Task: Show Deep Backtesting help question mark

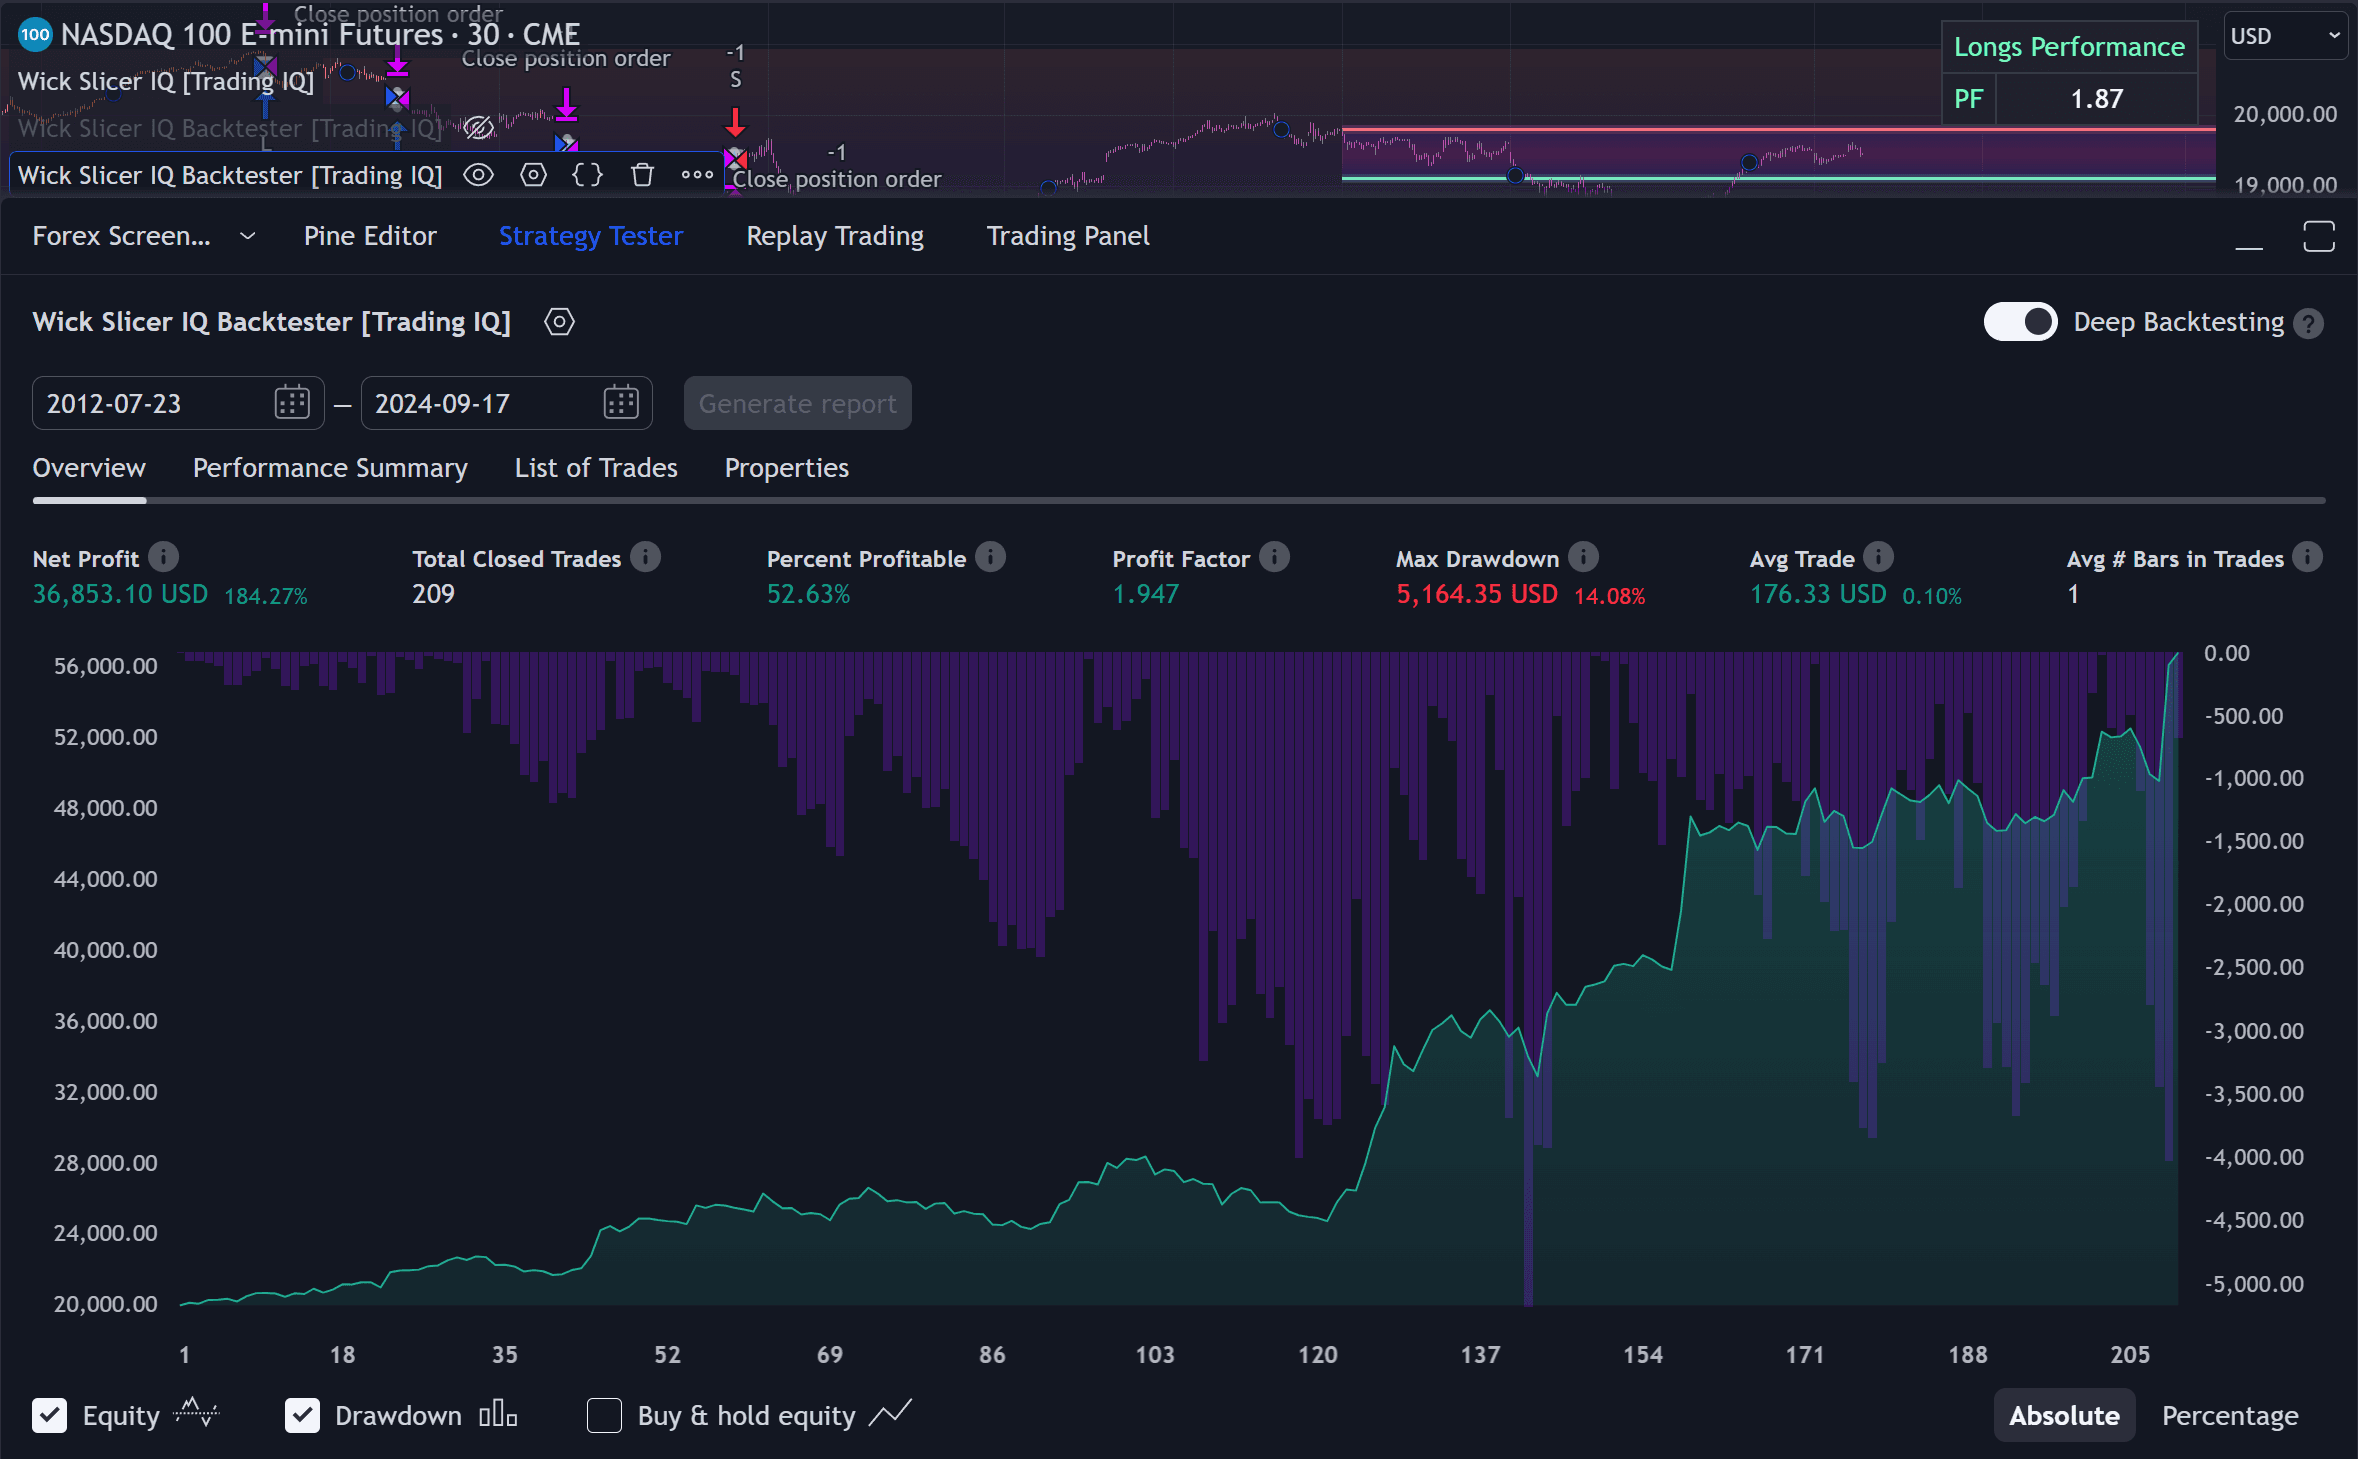Action: coord(2308,323)
